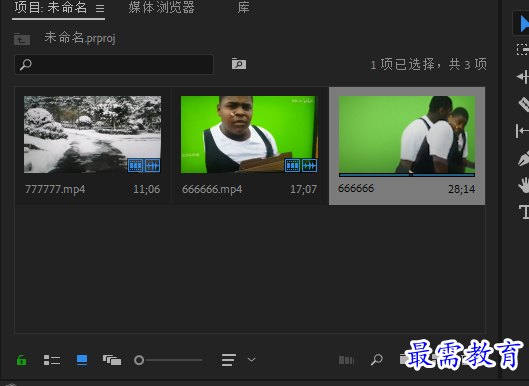Click the thumbnail zoom slider
Screen dimensions: 529x386
(168, 360)
